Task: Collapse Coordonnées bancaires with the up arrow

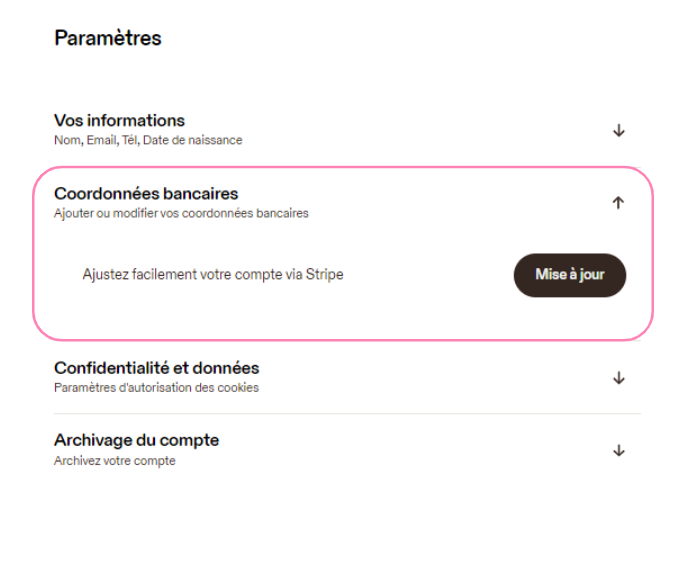Action: tap(618, 202)
